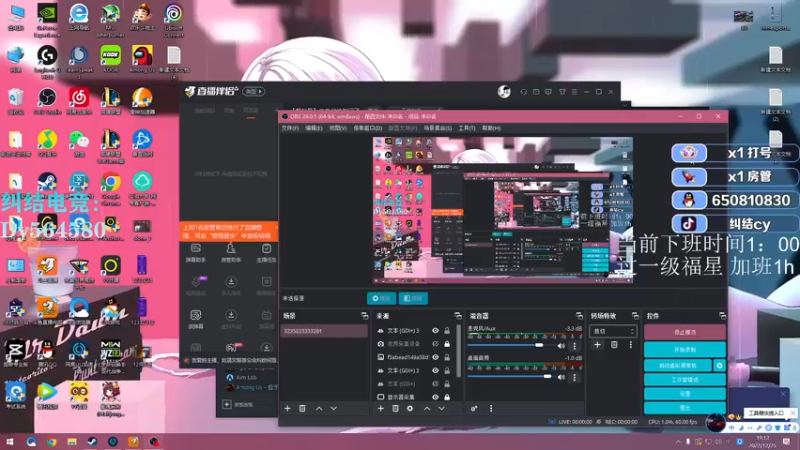Pop out the Scenes dock panel icon
This screenshot has height=450, width=800.
point(364,316)
